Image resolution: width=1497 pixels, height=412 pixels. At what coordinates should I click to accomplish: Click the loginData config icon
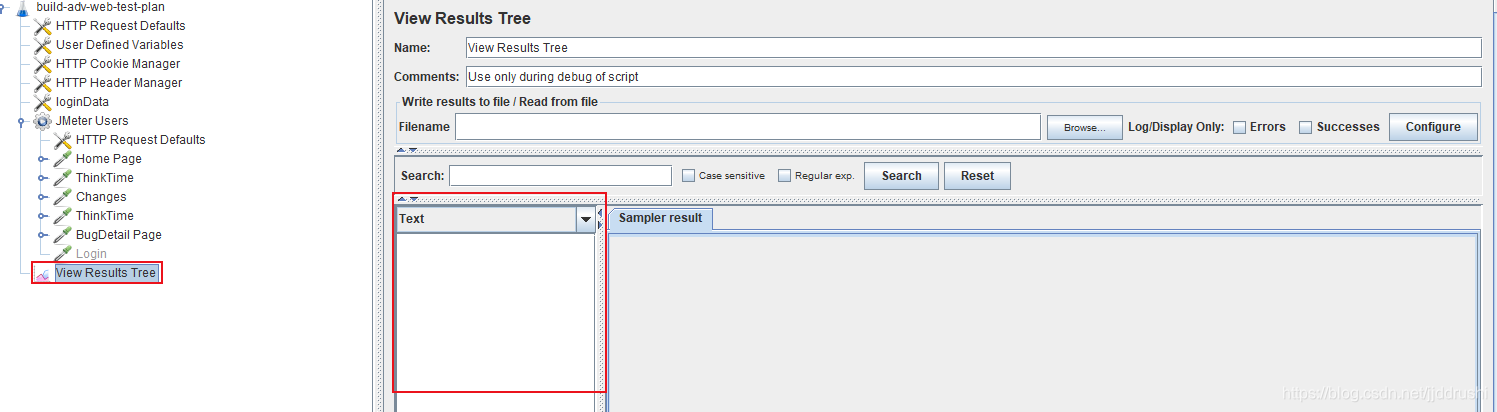point(43,102)
